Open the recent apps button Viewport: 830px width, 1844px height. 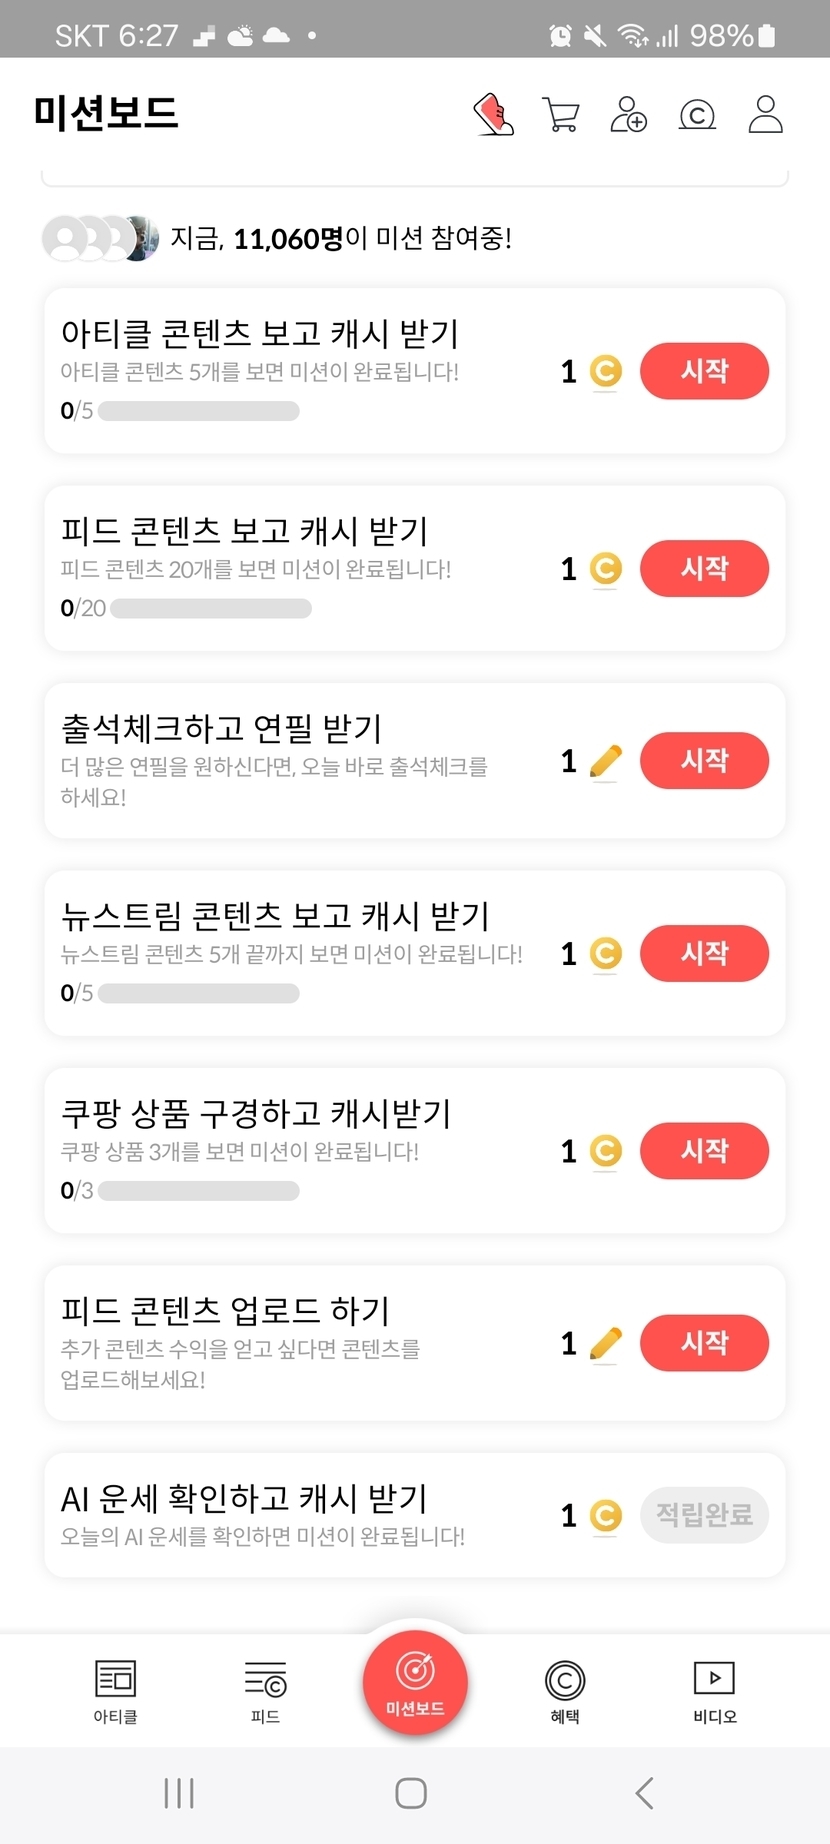coord(179,1793)
